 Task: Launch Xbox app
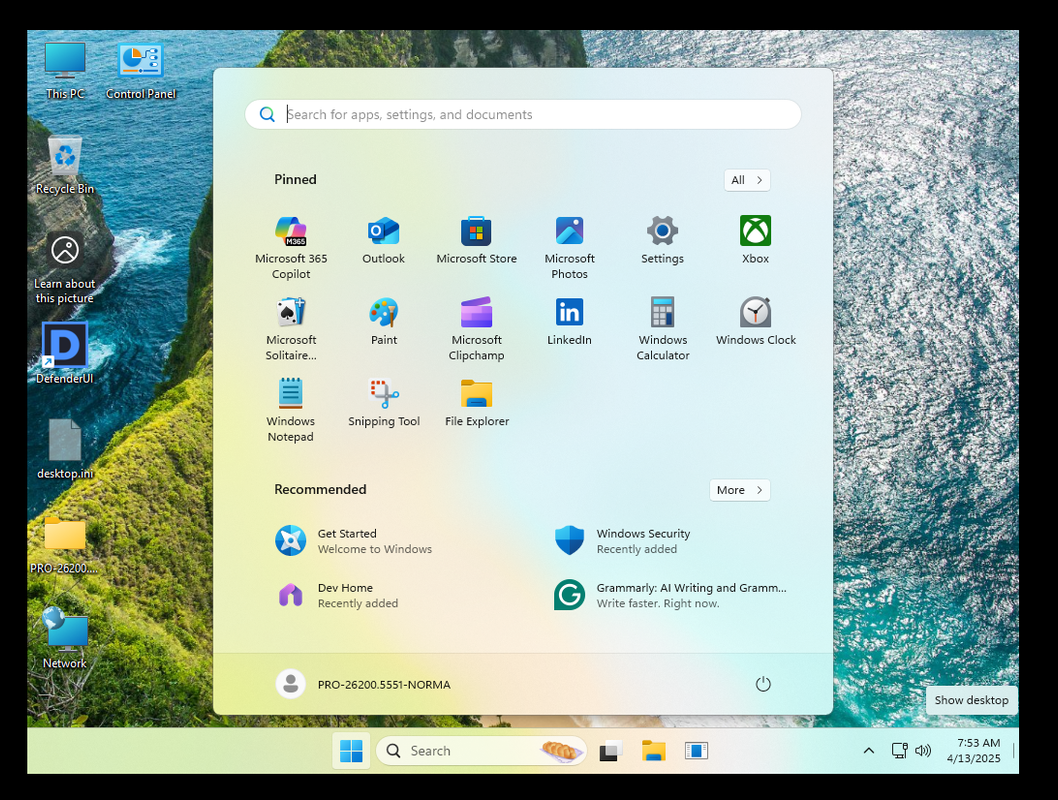click(755, 240)
